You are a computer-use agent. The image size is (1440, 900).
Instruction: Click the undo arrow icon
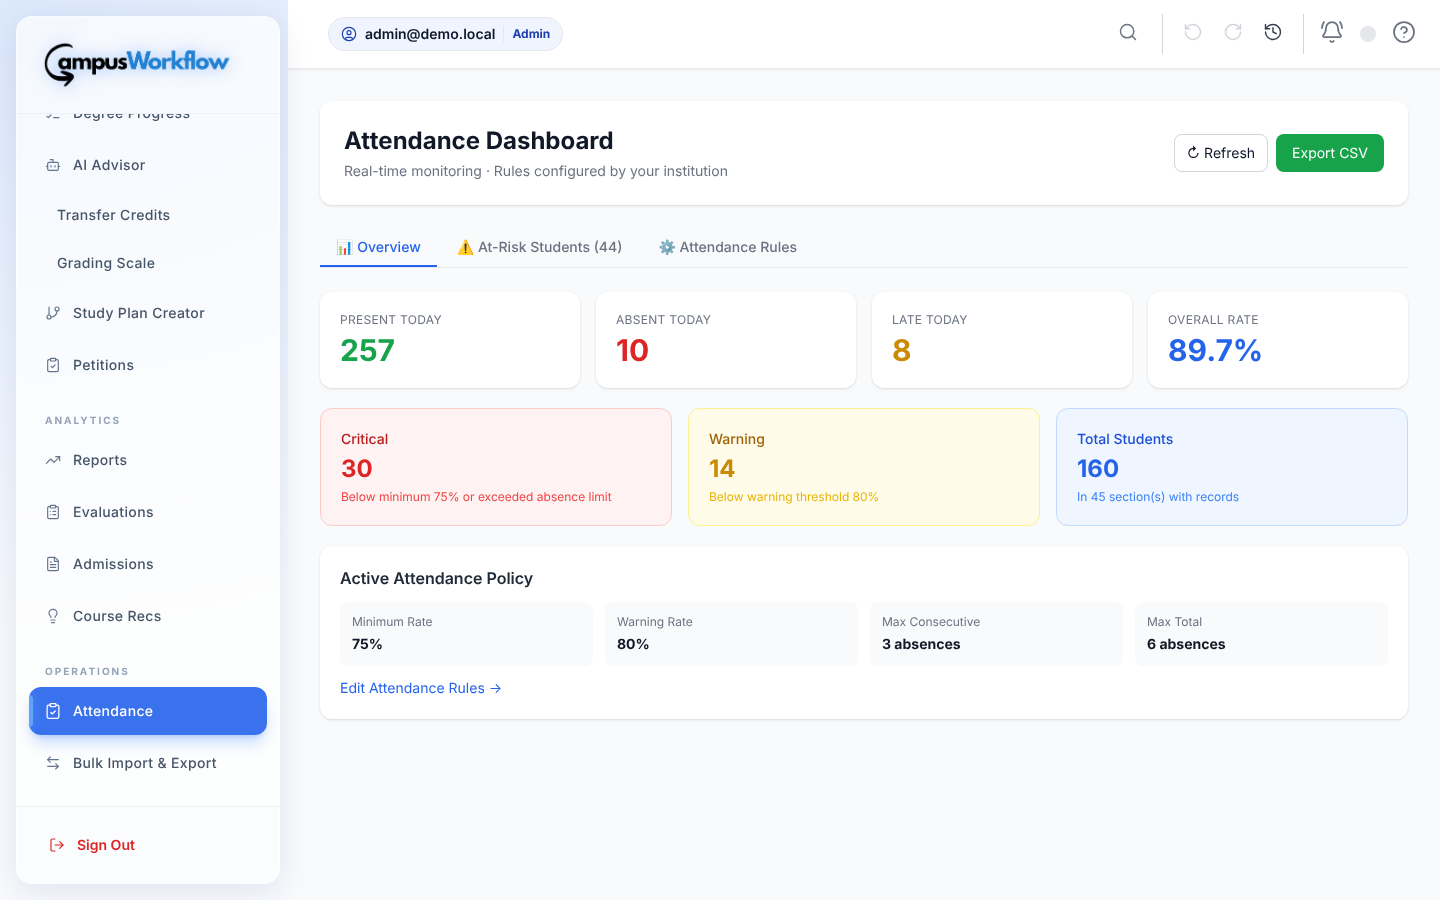1192,33
